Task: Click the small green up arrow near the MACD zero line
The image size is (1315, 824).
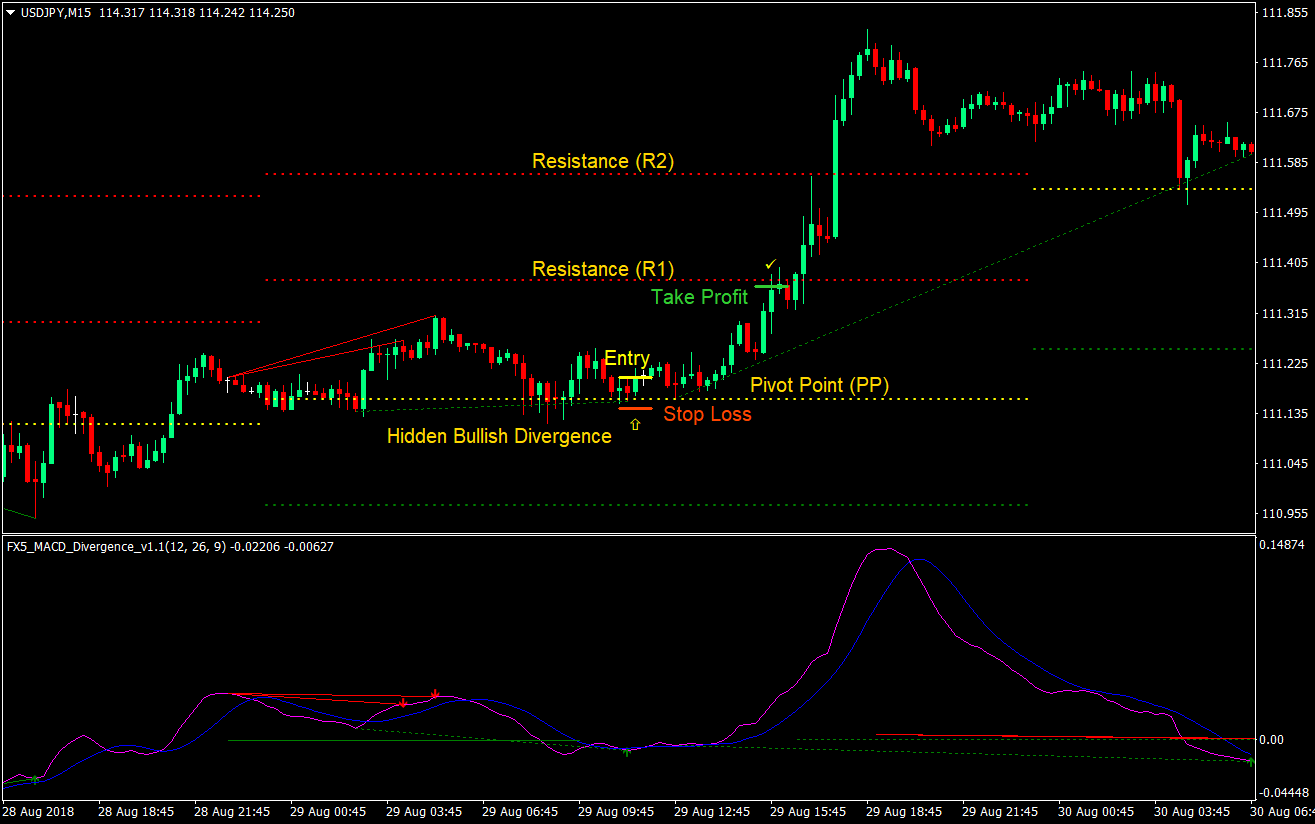Action: pyautogui.click(x=627, y=751)
